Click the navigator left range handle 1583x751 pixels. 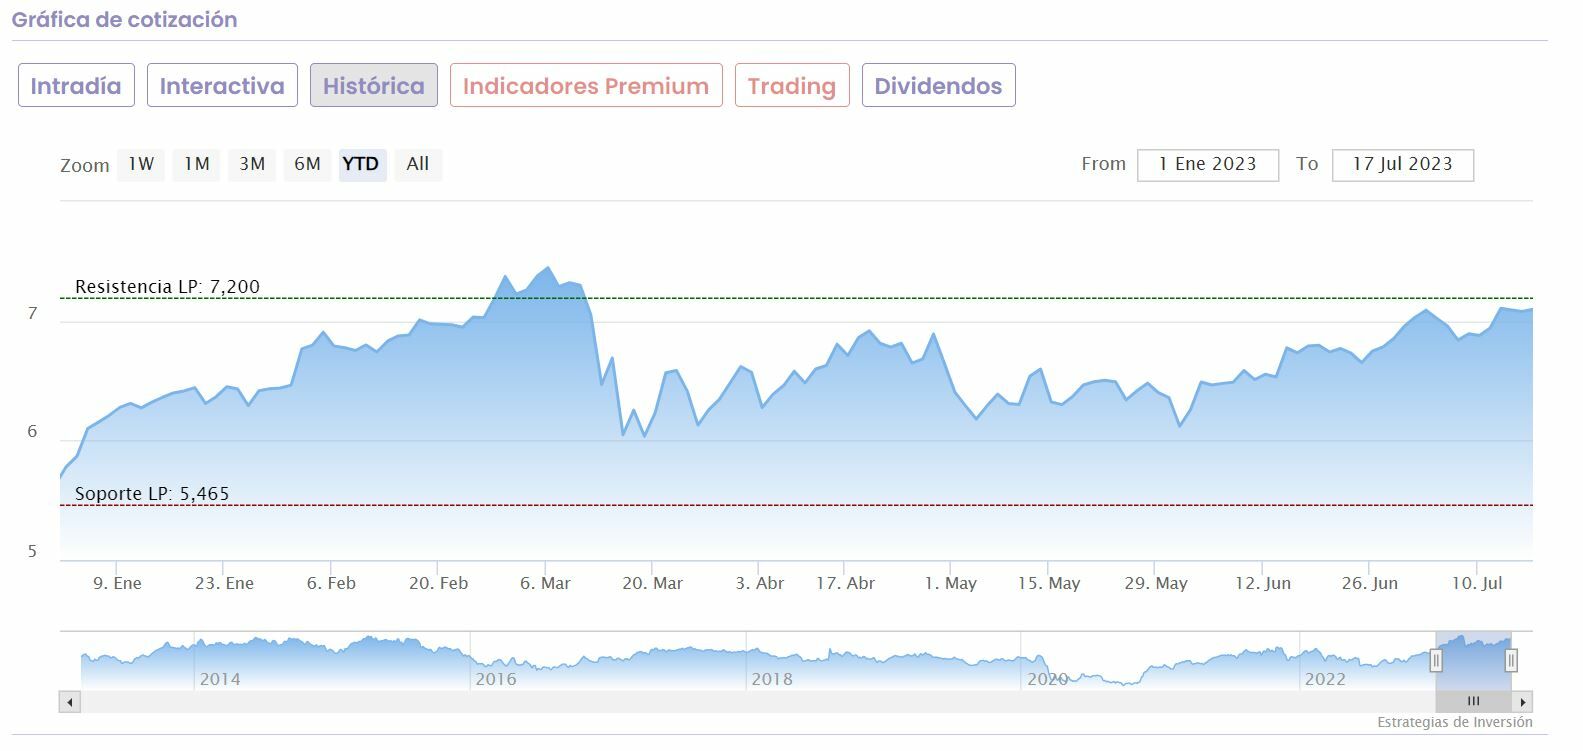1436,660
